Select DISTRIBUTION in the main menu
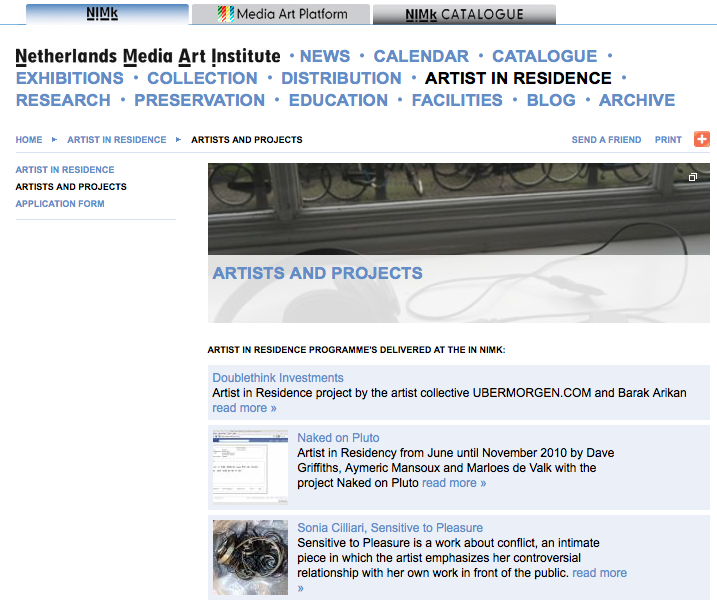The image size is (717, 602). 341,78
